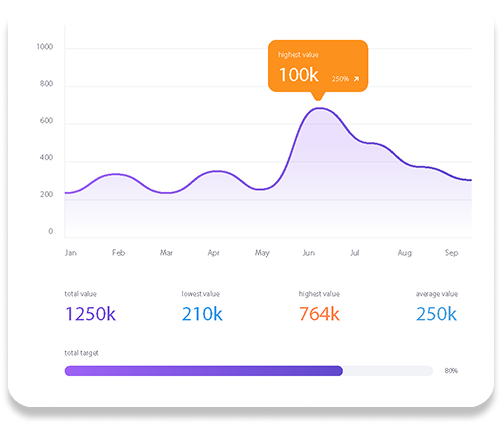502x425 pixels.
Task: Click the 80% progress percentage label
Action: click(x=451, y=371)
